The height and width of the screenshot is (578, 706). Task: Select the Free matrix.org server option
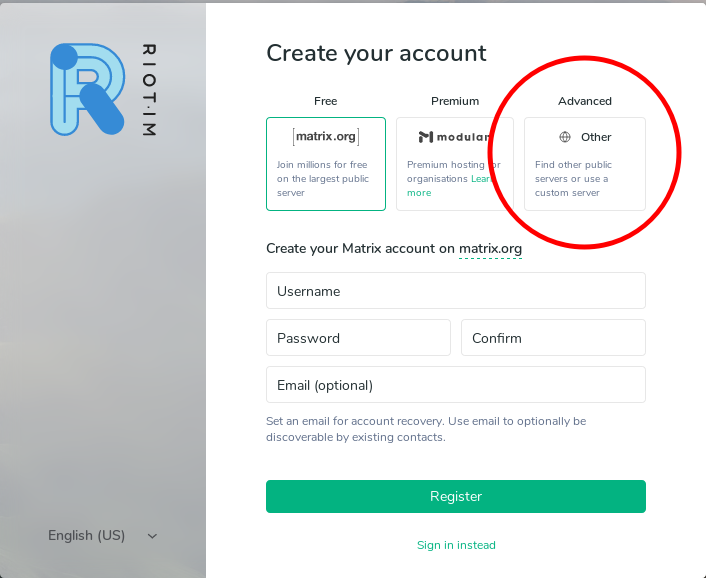pos(326,164)
